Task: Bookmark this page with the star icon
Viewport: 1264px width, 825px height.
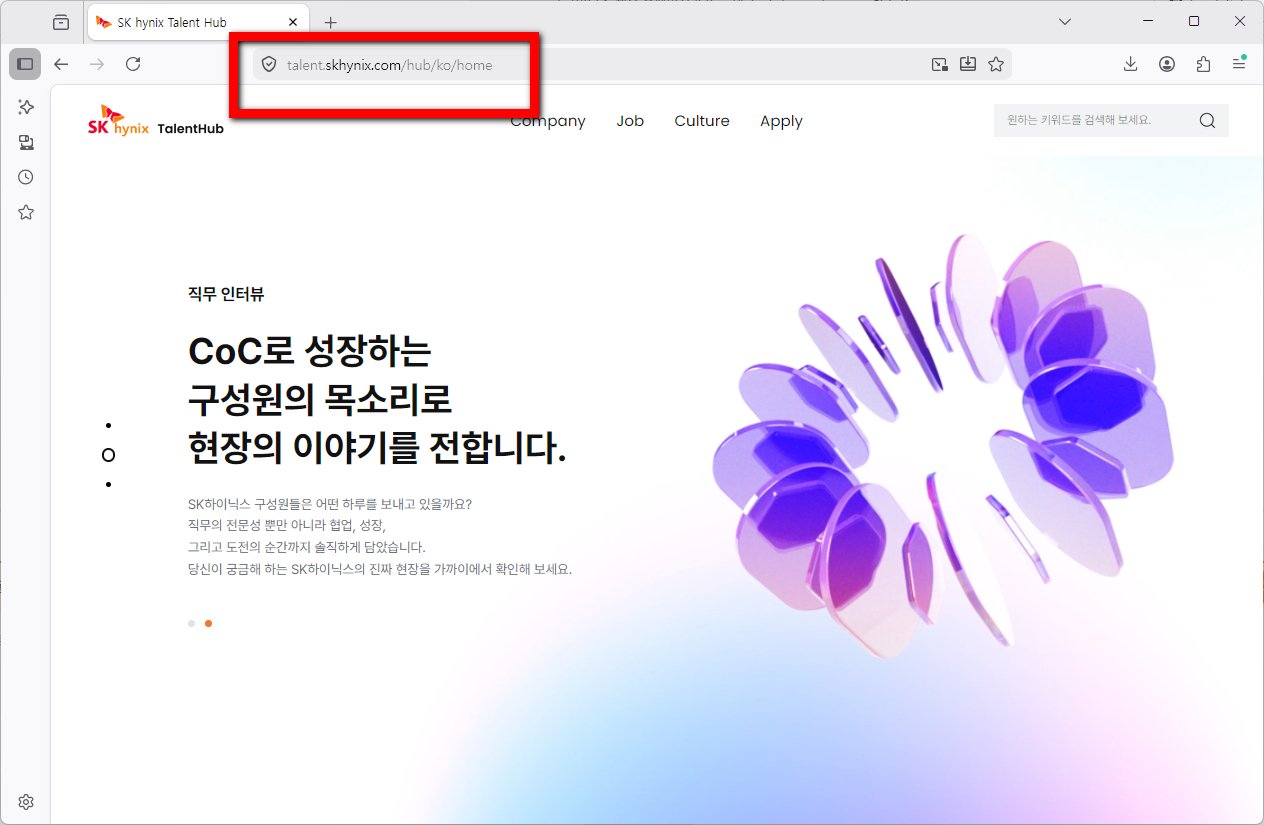Action: coord(996,64)
